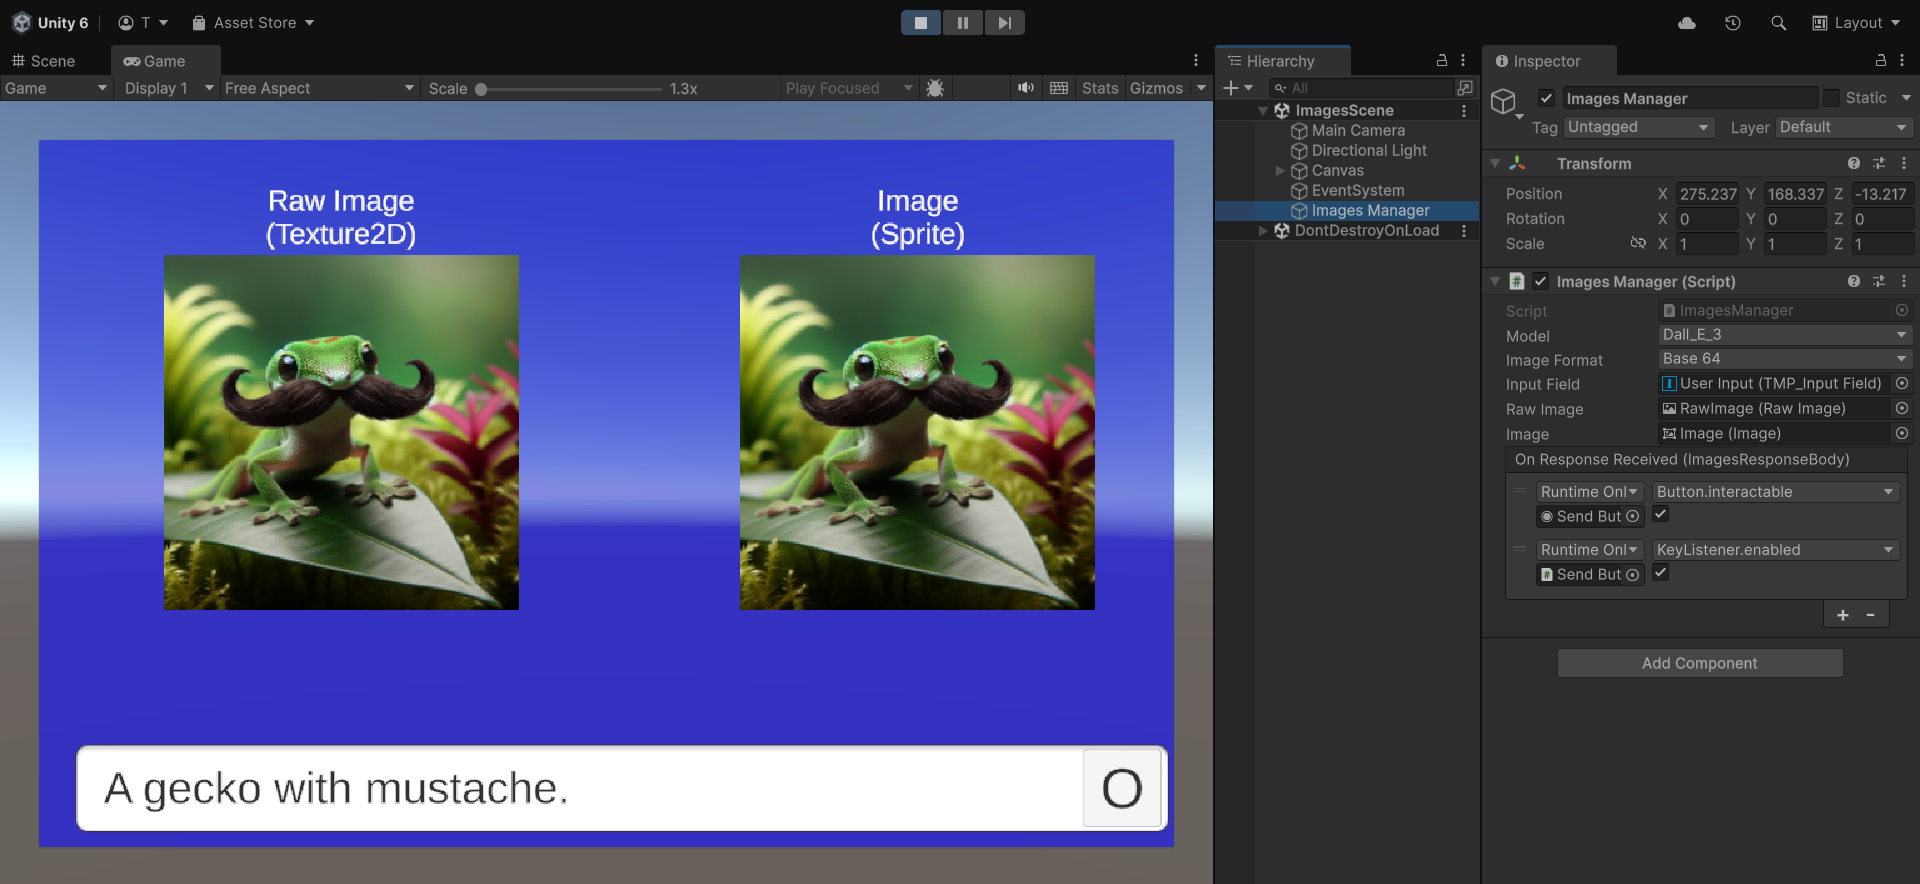1920x884 pixels.
Task: Select Directional Light in Hierarchy
Action: pos(1369,151)
